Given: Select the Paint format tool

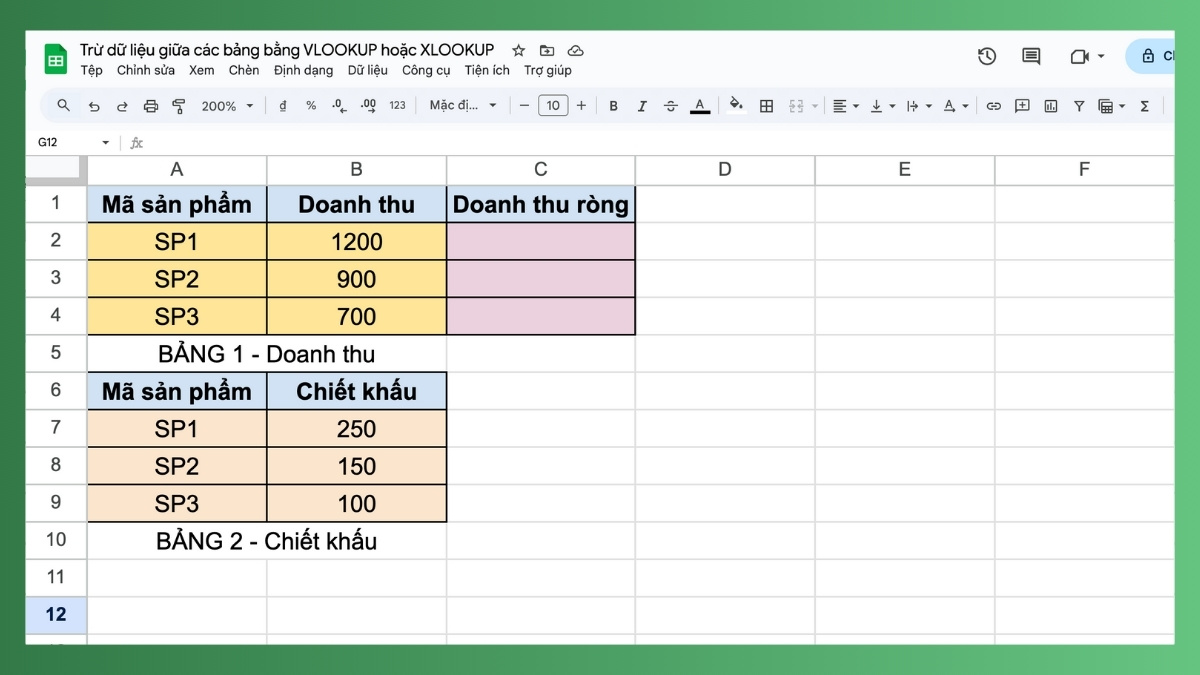Looking at the screenshot, I should [x=178, y=105].
